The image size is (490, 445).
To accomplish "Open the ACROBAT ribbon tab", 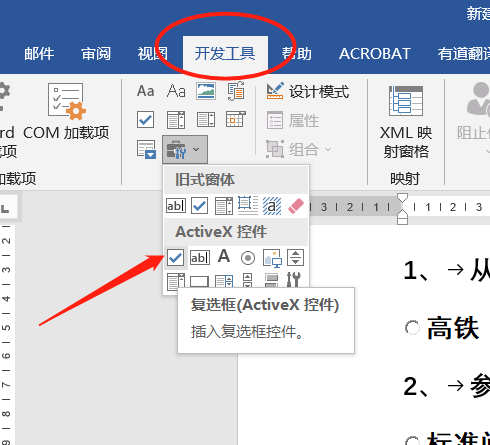I will 375,54.
